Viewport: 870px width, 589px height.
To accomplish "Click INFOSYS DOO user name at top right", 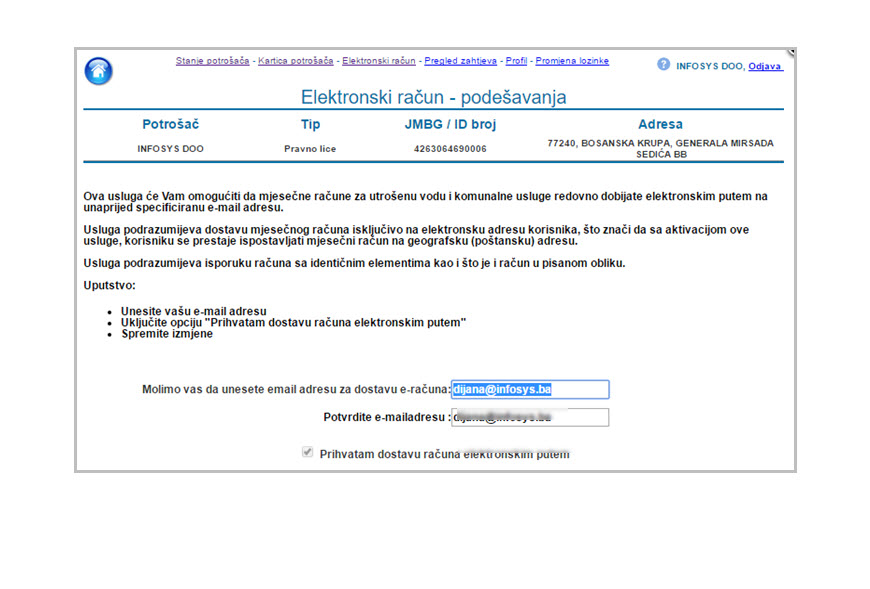I will (x=710, y=67).
